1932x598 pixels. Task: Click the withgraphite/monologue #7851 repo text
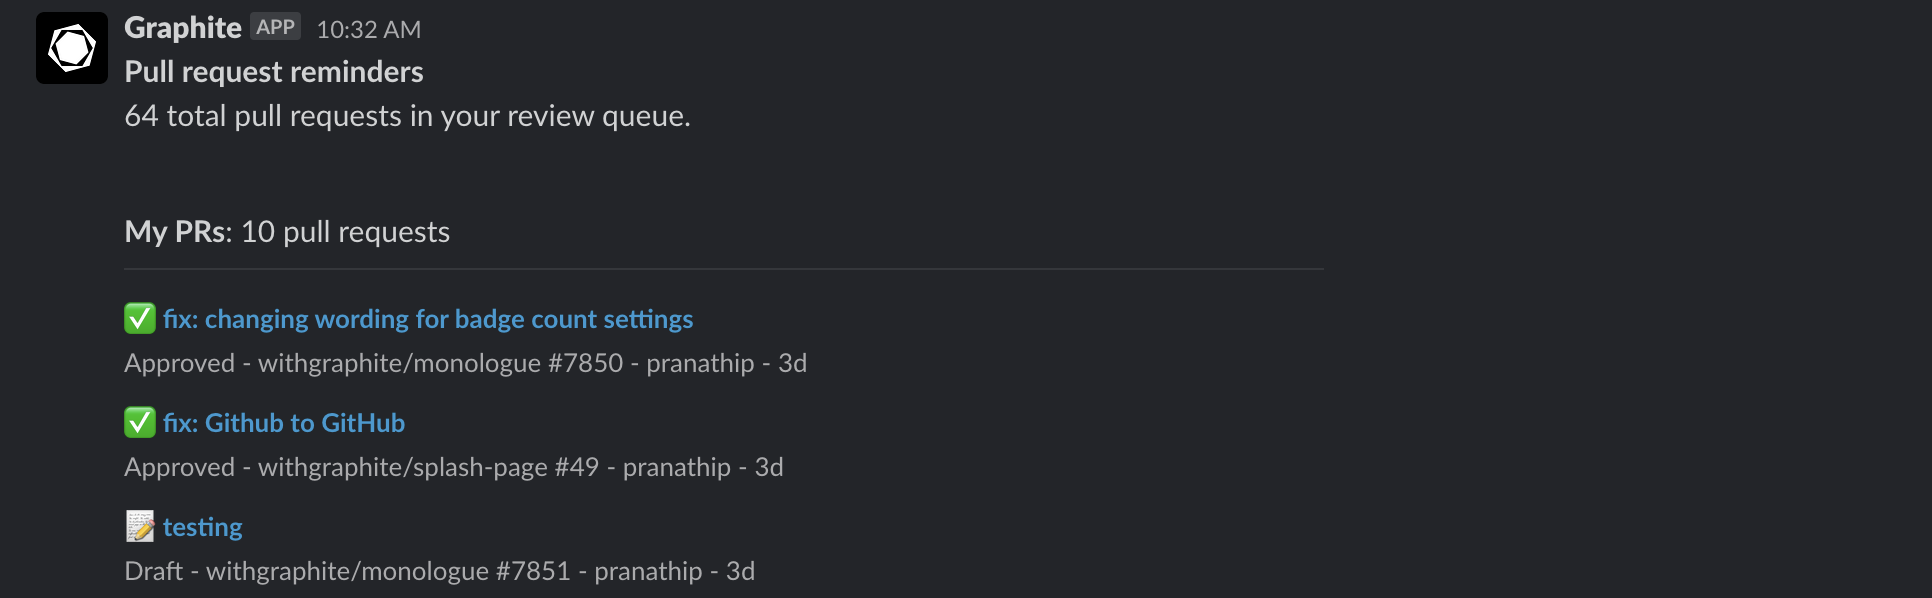[388, 571]
